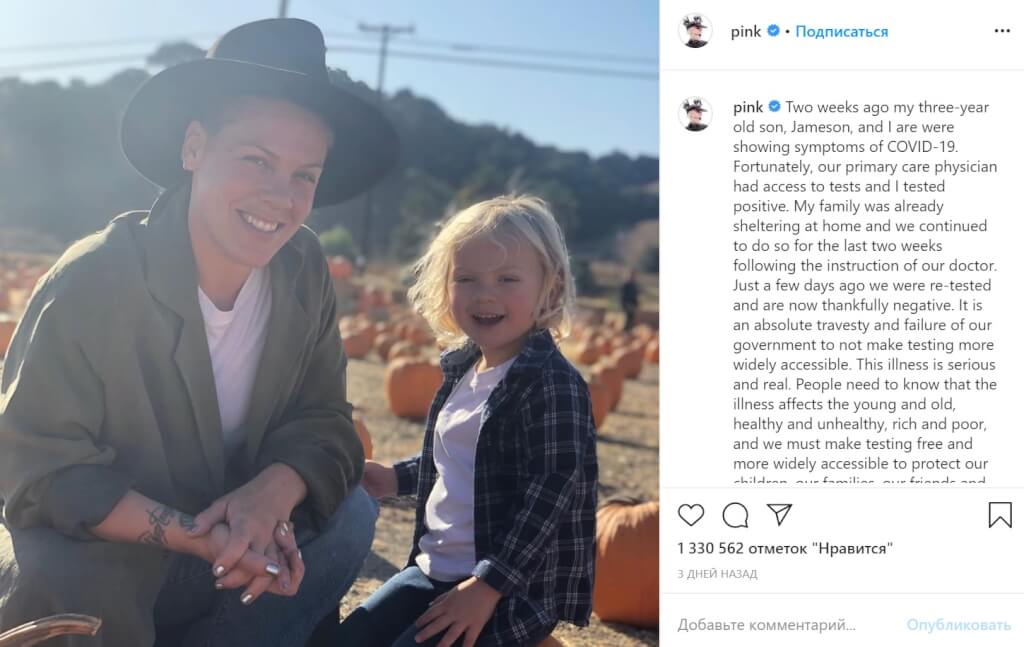Click pink's avatar beside the caption
Viewport: 1024px width, 647px height.
pos(694,114)
